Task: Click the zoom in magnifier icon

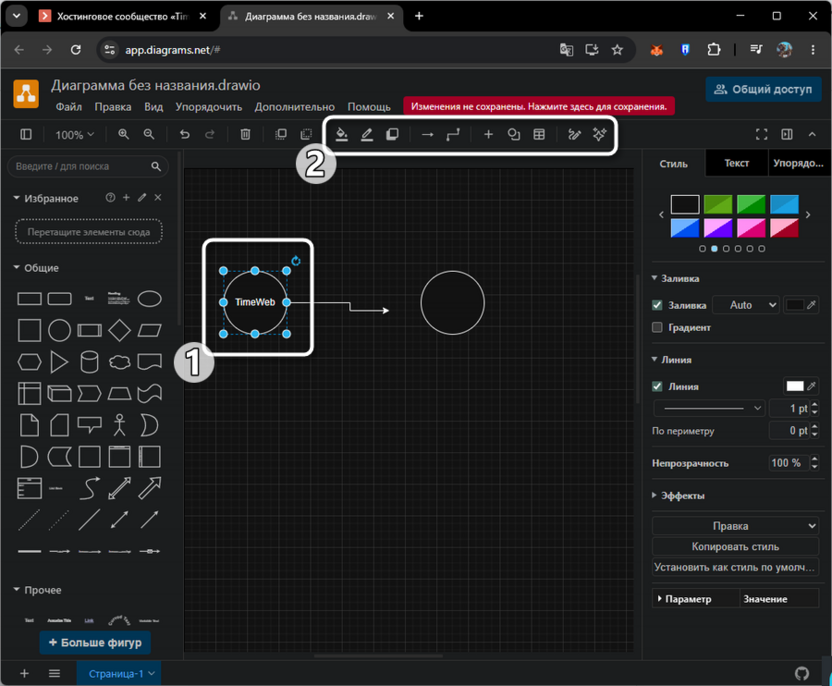Action: (x=124, y=134)
